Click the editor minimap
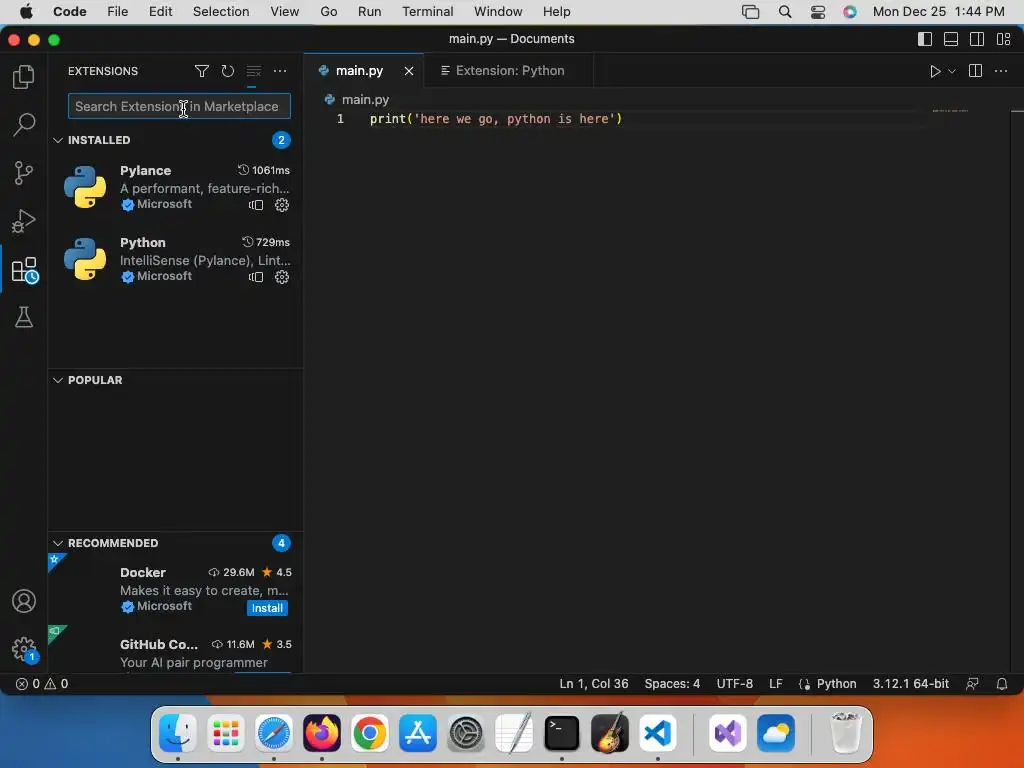The width and height of the screenshot is (1024, 768). (950, 111)
